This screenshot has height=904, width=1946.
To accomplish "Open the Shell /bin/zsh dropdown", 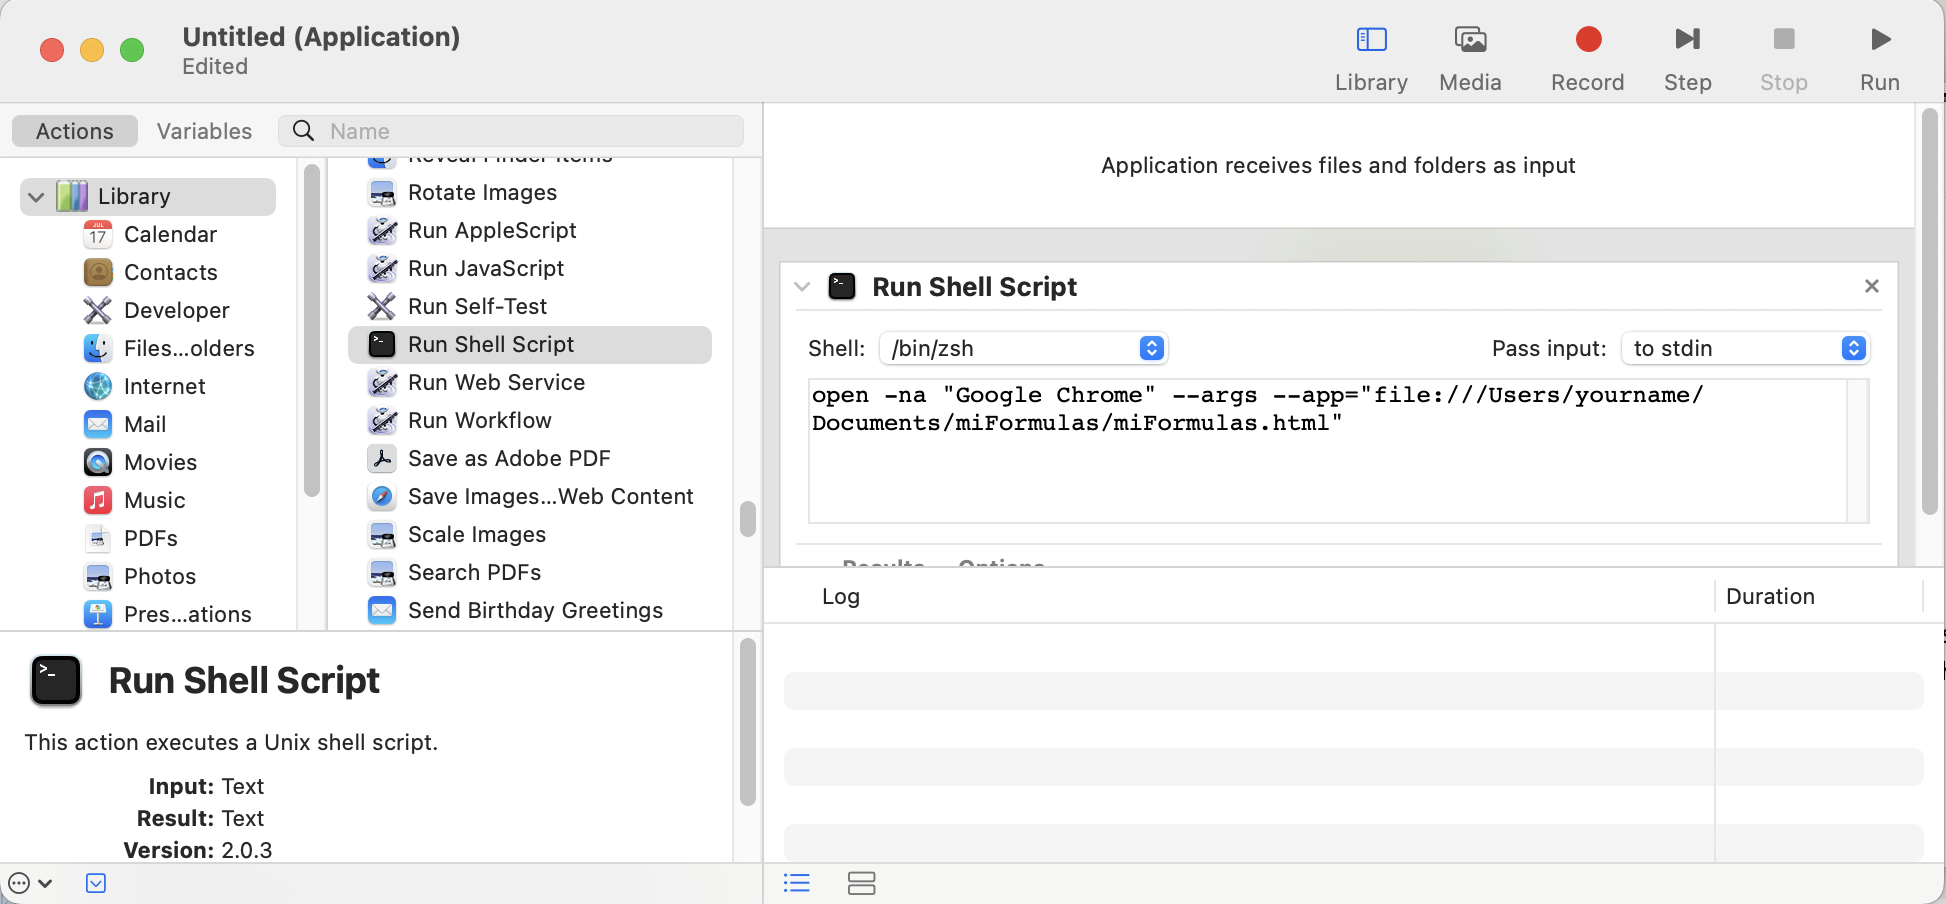I will [x=1023, y=348].
